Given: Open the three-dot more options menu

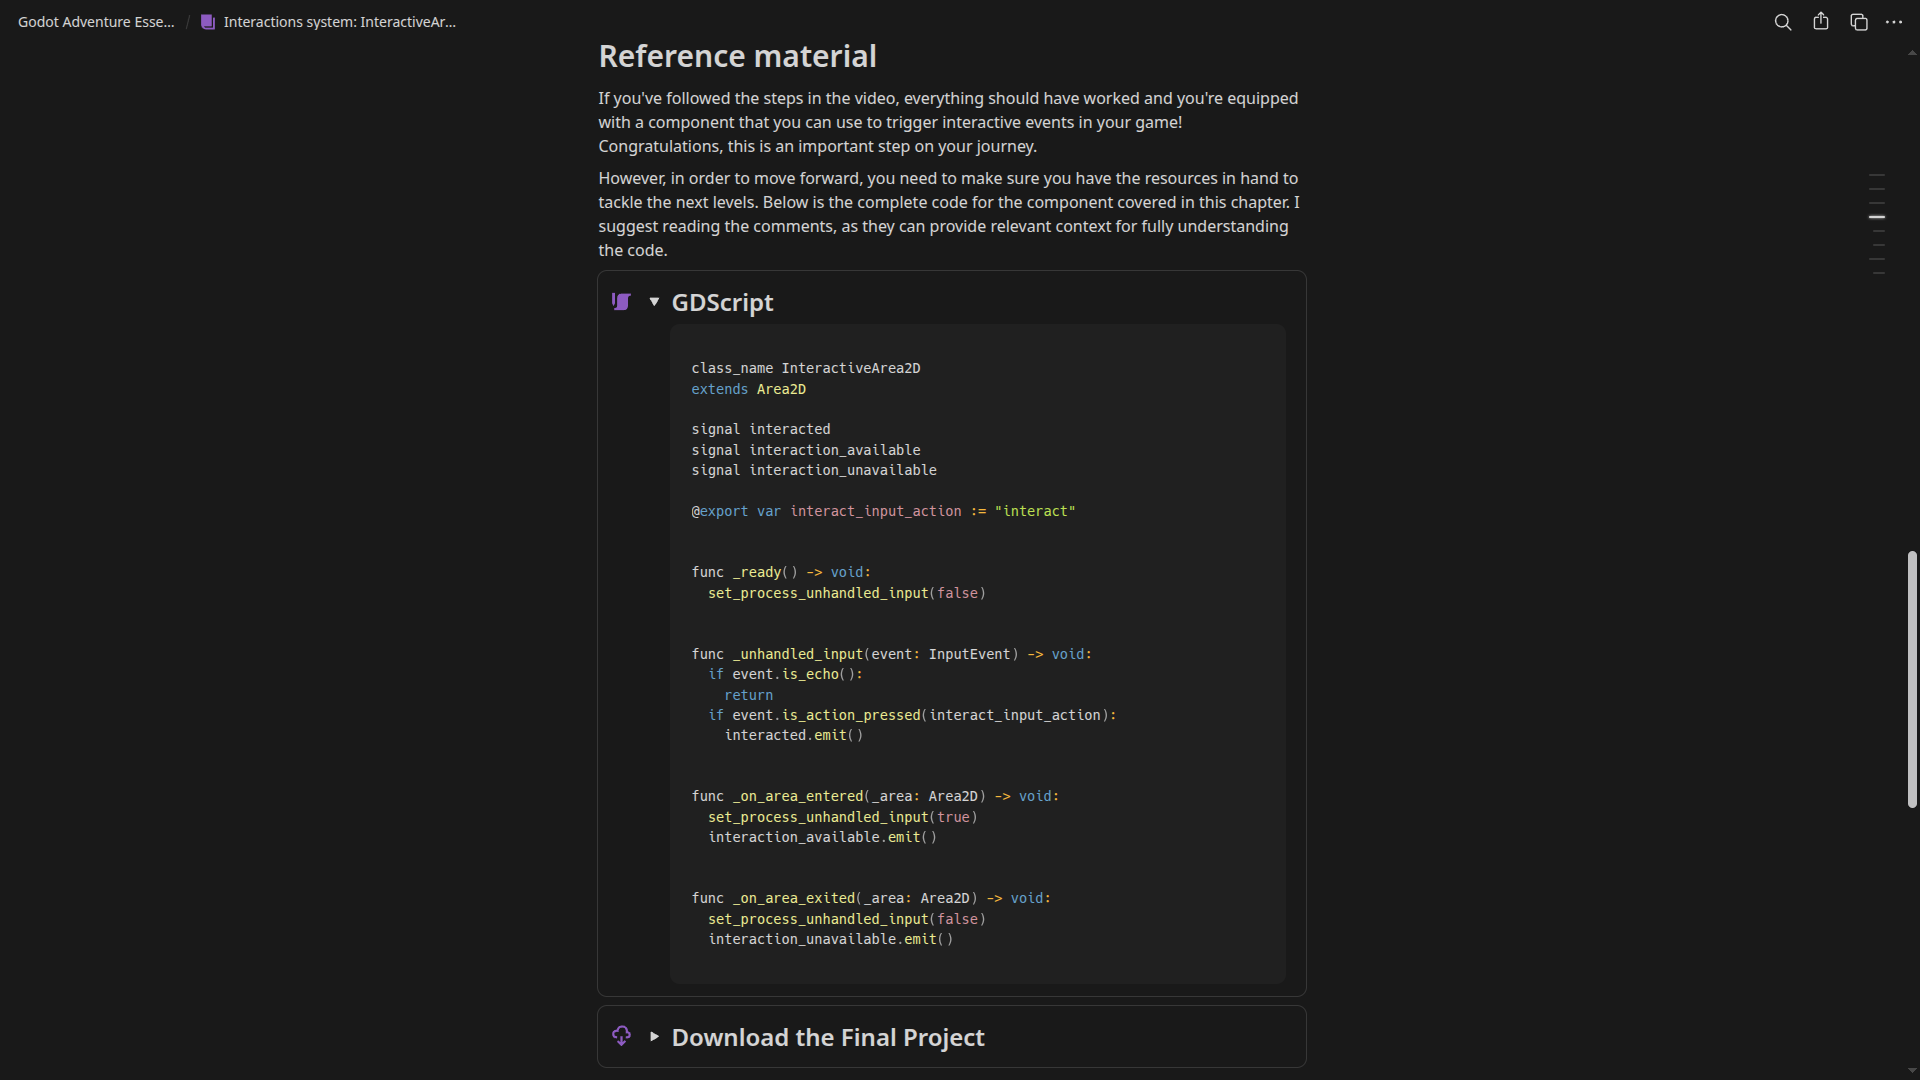Looking at the screenshot, I should coord(1894,22).
